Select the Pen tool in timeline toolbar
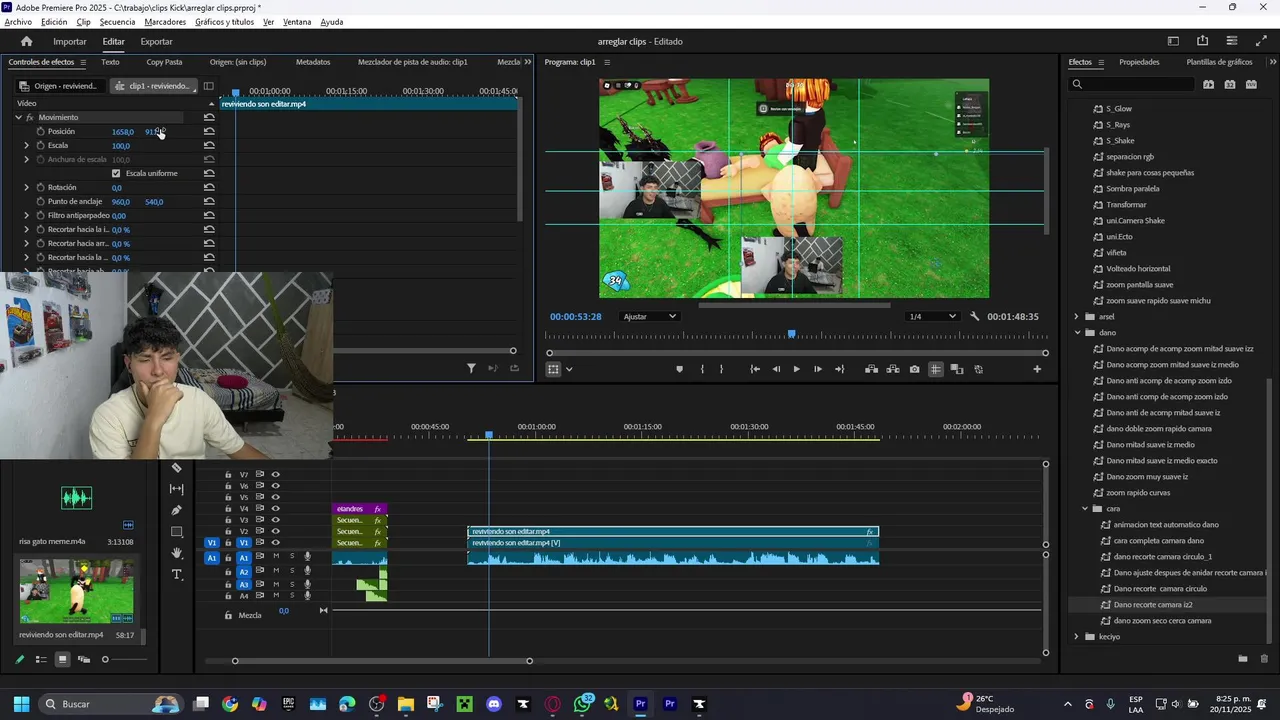This screenshot has height=720, width=1280. coord(177,510)
